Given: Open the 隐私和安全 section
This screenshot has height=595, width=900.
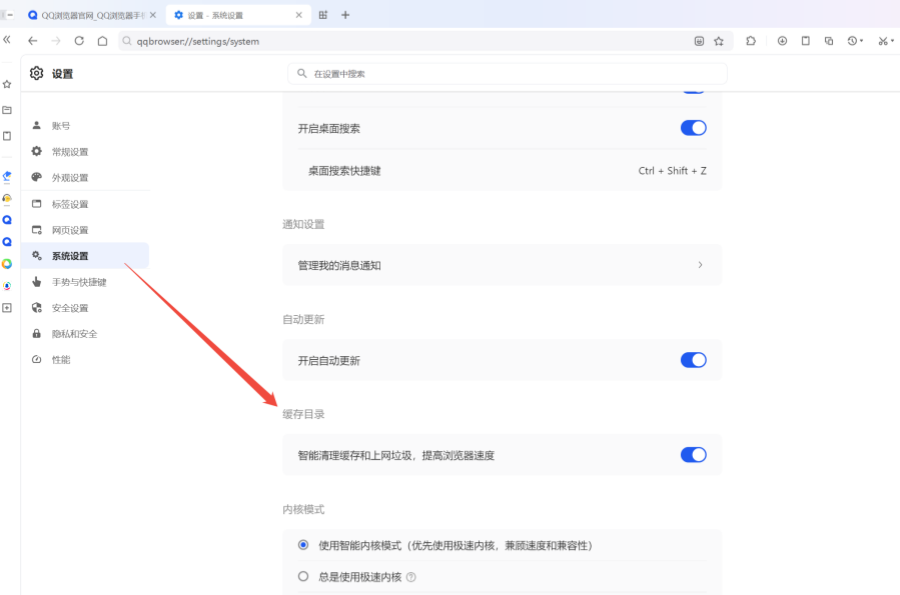Looking at the screenshot, I should (x=85, y=334).
